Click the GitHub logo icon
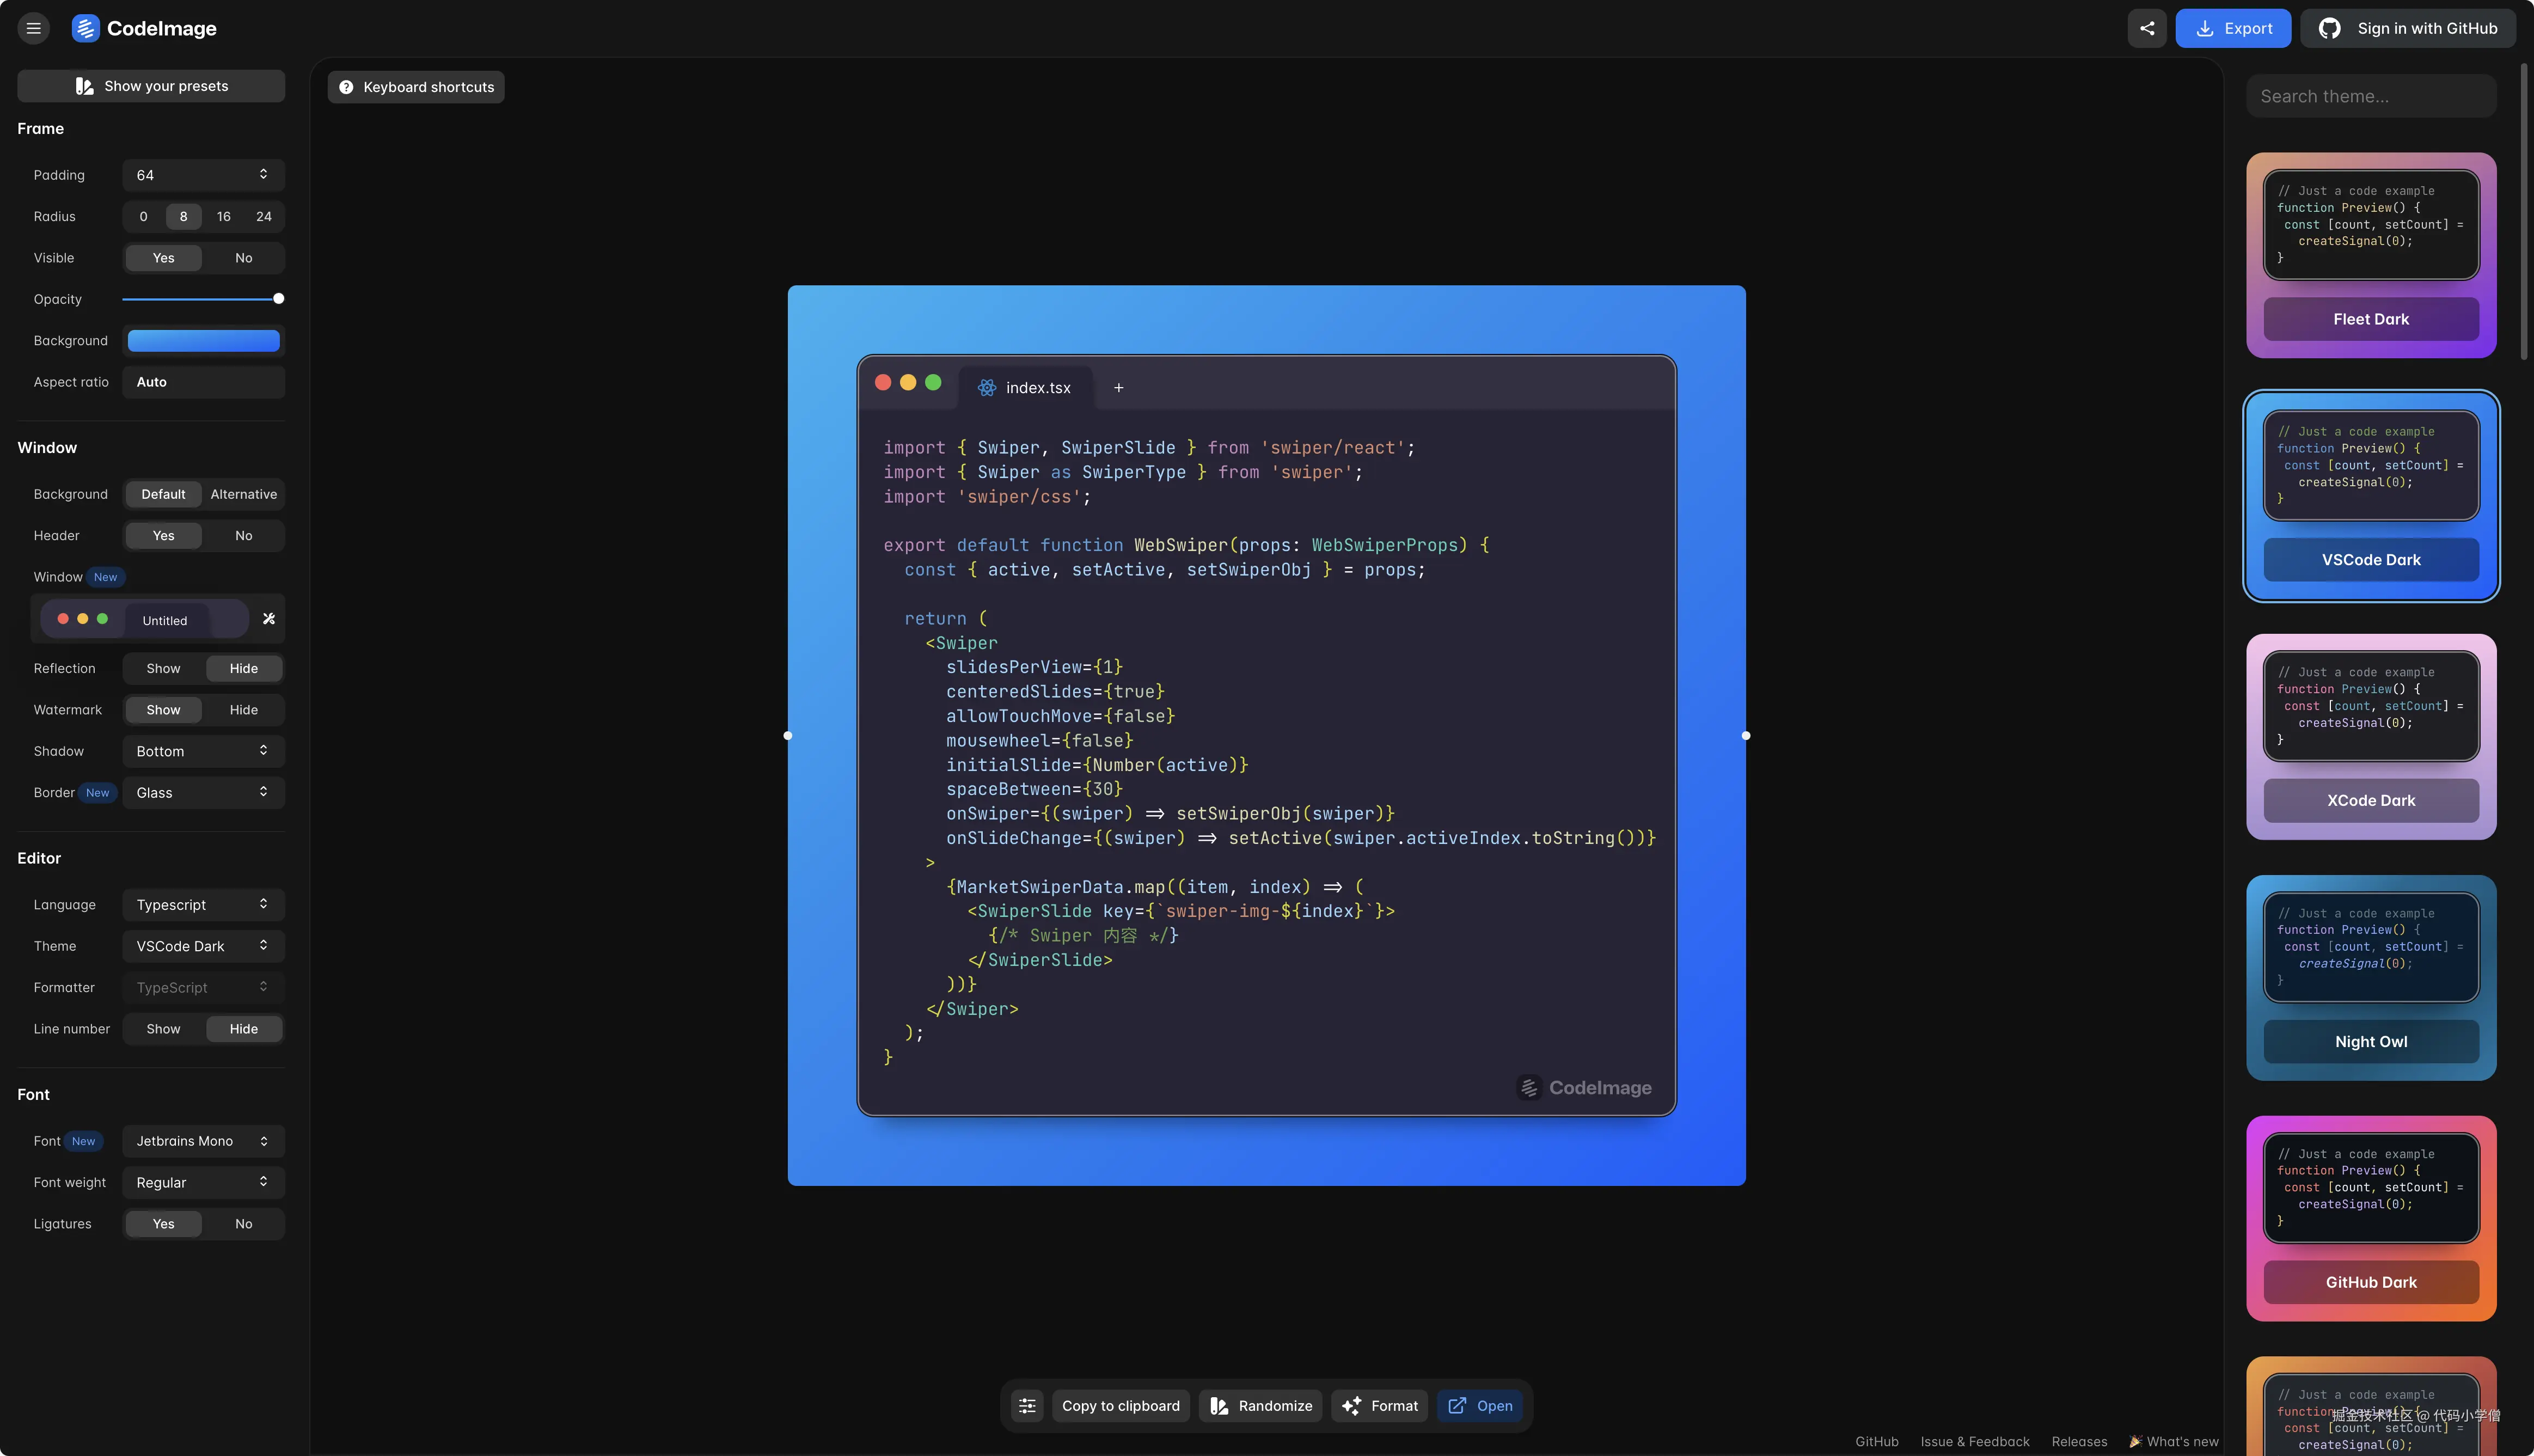The height and width of the screenshot is (1456, 2534). click(x=2329, y=28)
